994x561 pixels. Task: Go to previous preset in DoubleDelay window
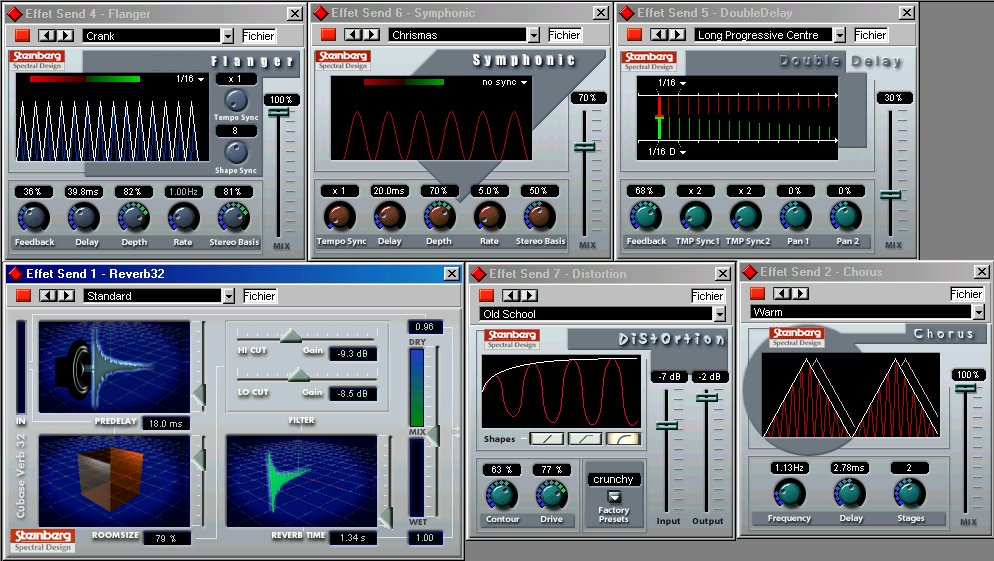(x=659, y=34)
